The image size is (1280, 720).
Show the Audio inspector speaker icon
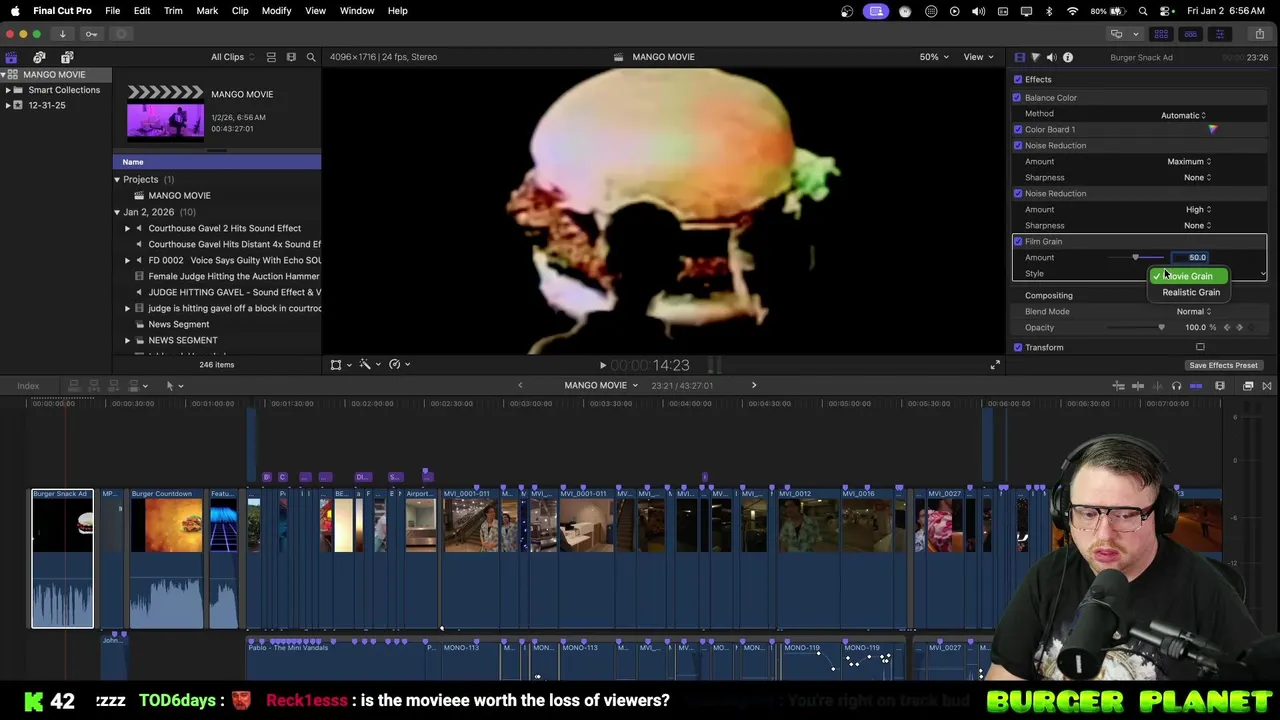(1051, 57)
